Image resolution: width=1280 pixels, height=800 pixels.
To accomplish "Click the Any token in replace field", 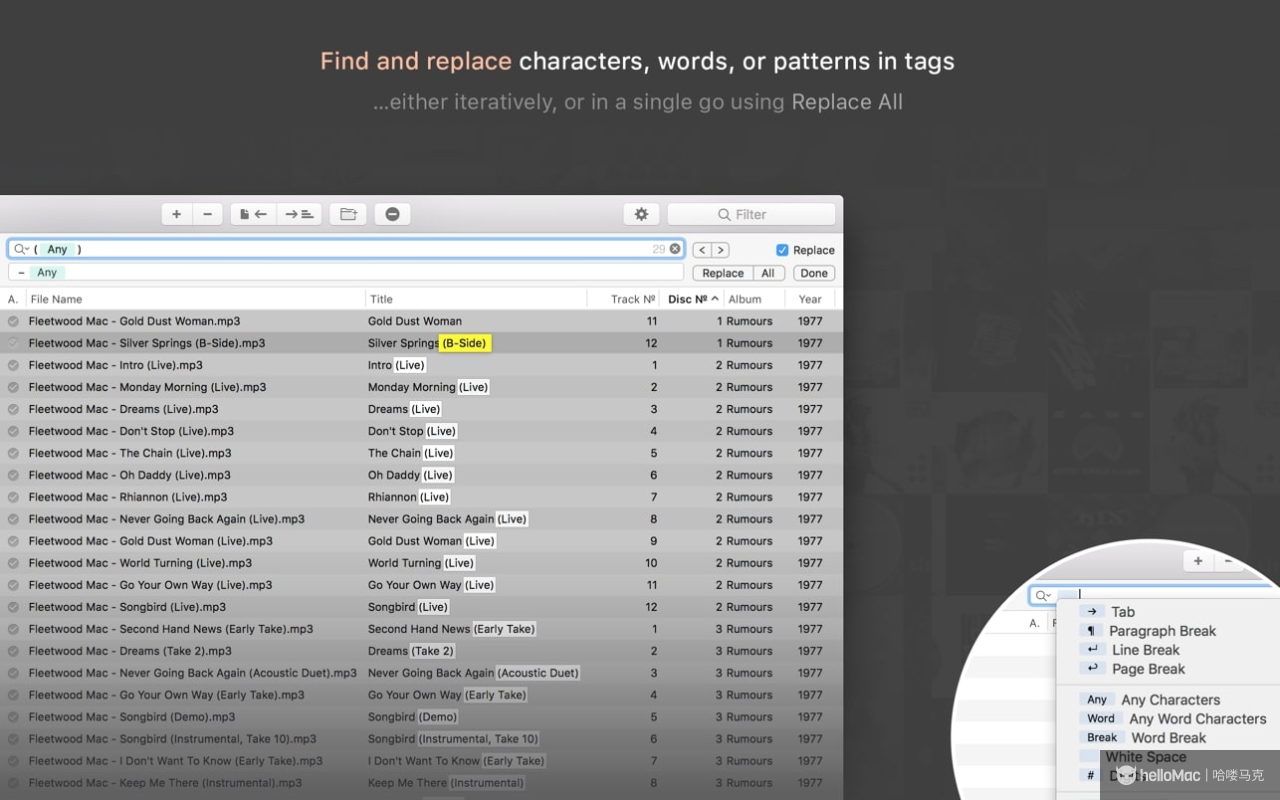I will click(47, 272).
